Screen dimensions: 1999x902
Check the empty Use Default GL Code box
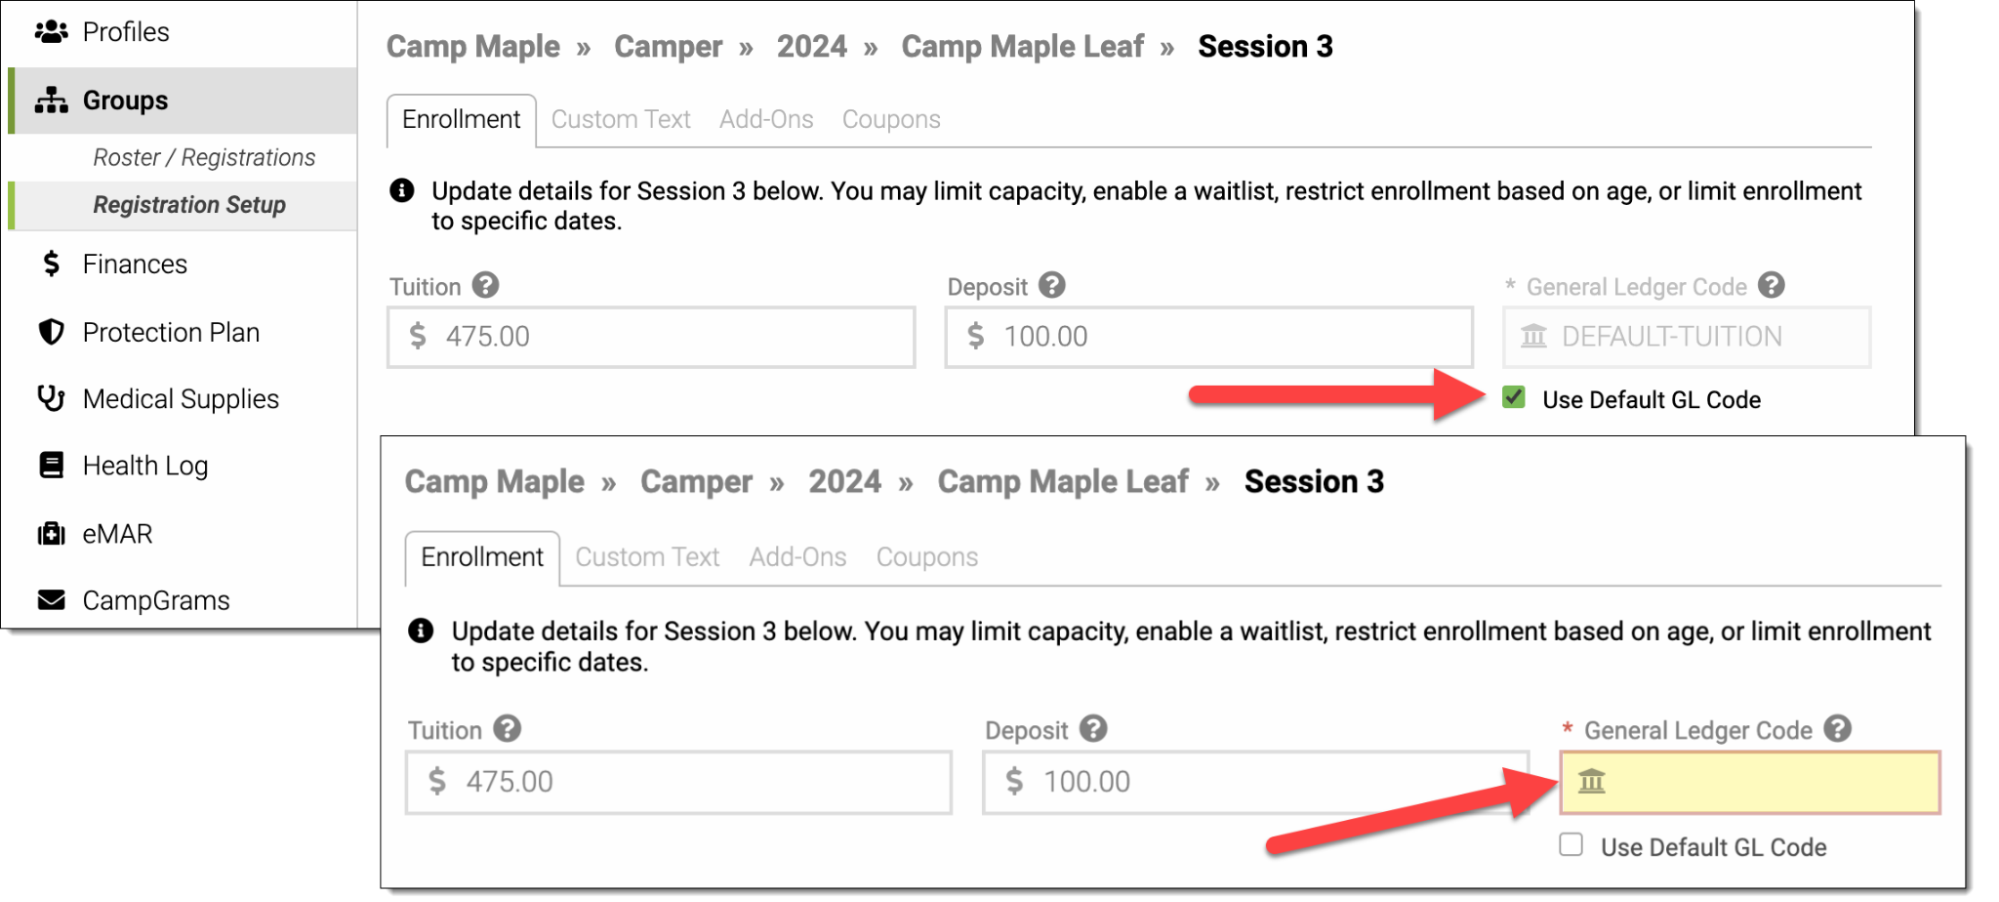point(1571,845)
